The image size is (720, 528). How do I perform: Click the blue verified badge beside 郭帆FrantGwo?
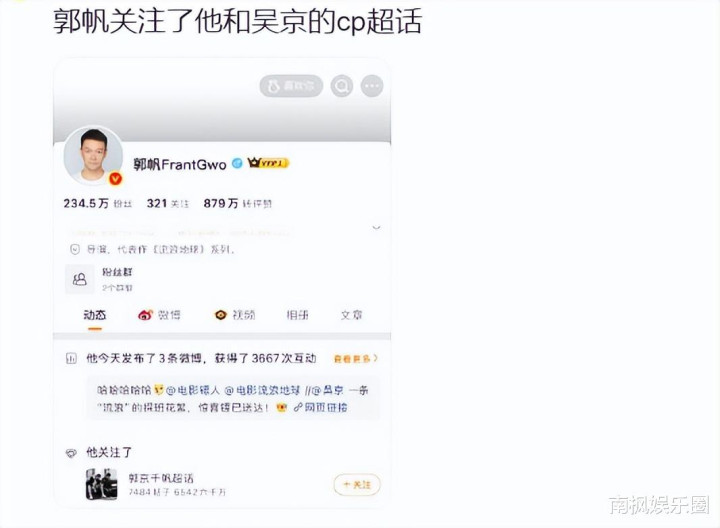(x=237, y=163)
